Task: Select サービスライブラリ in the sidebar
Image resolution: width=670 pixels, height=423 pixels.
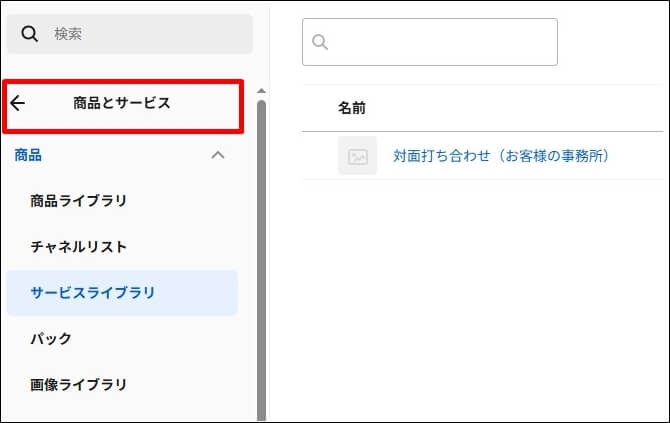Action: [x=122, y=293]
